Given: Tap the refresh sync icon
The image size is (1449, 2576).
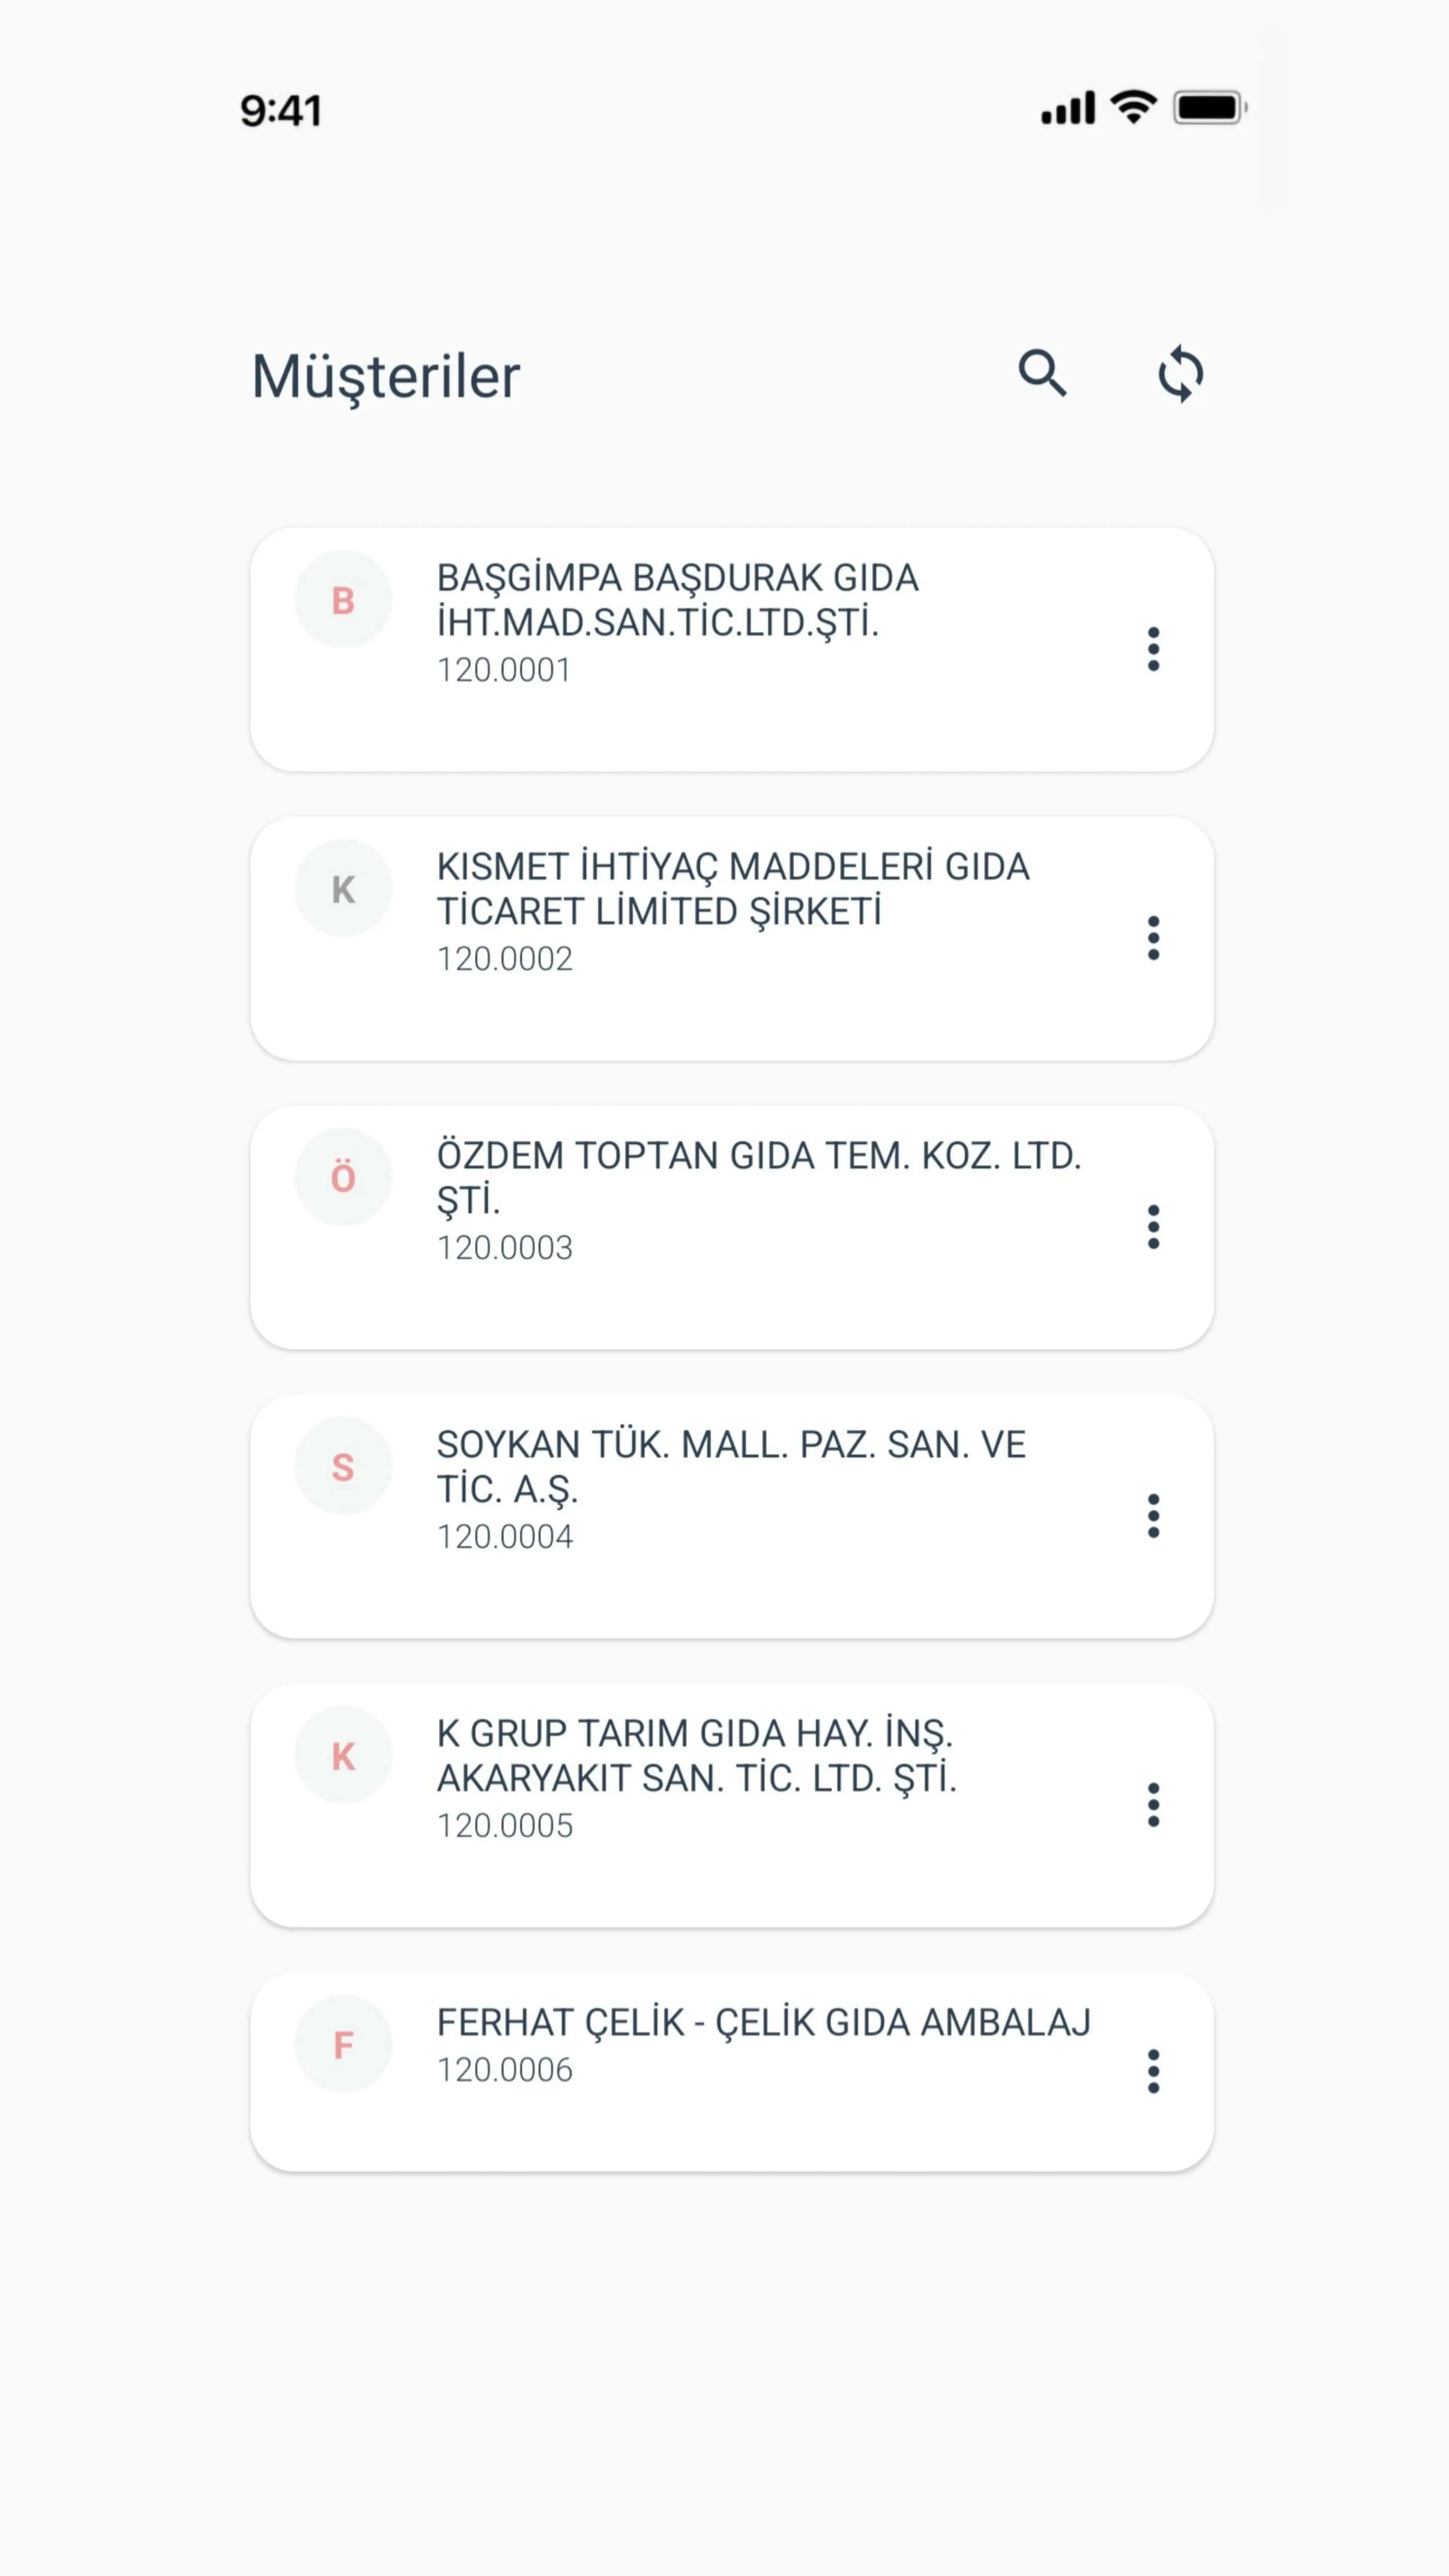Looking at the screenshot, I should pos(1180,374).
